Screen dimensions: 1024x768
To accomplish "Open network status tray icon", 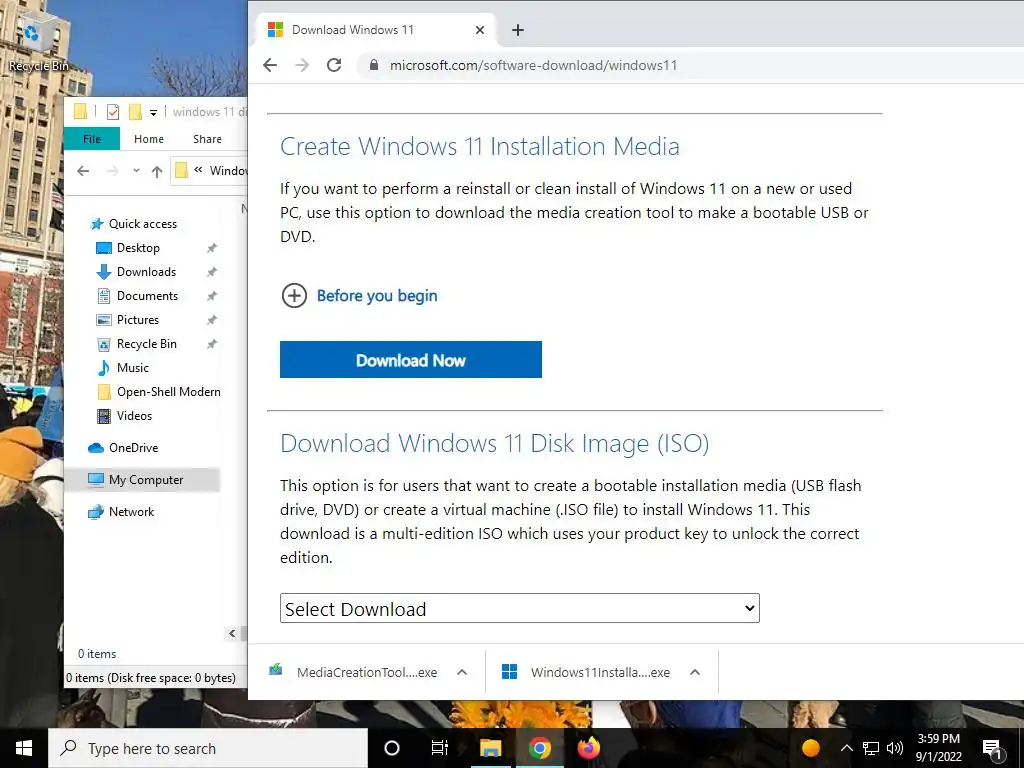I will (871, 748).
